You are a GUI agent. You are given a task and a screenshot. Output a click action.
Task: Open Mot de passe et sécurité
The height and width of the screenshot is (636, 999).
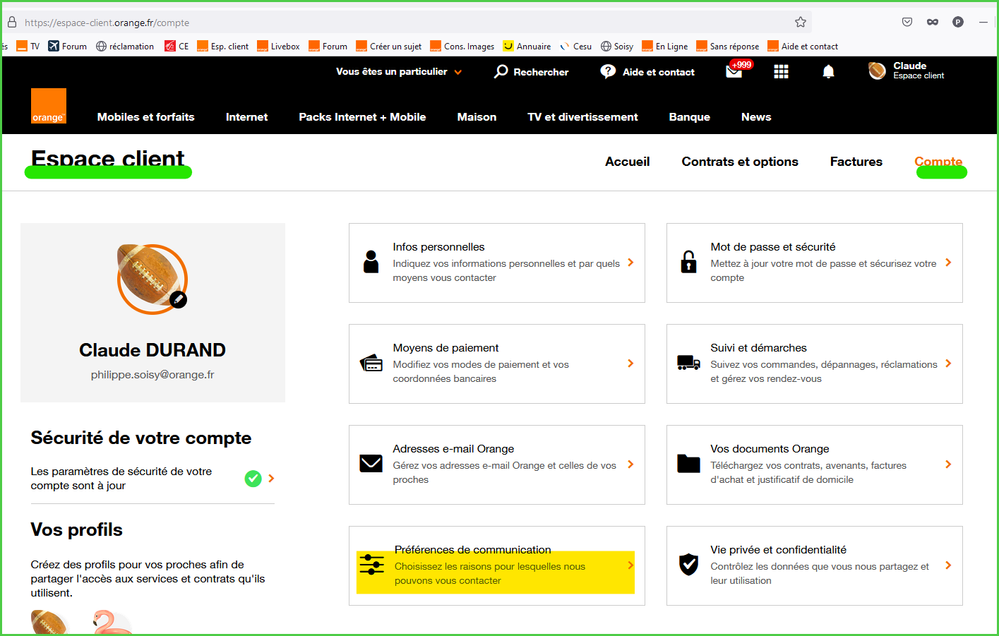(x=814, y=263)
